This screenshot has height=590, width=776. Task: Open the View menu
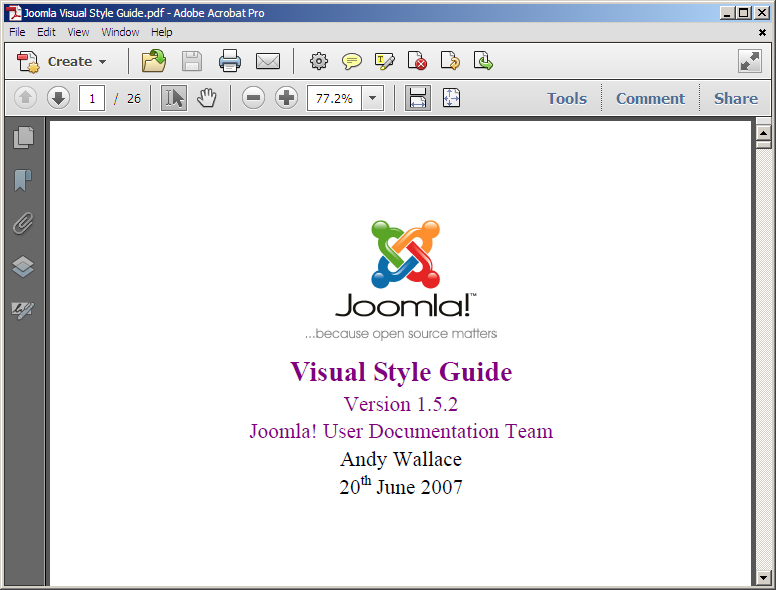click(78, 32)
